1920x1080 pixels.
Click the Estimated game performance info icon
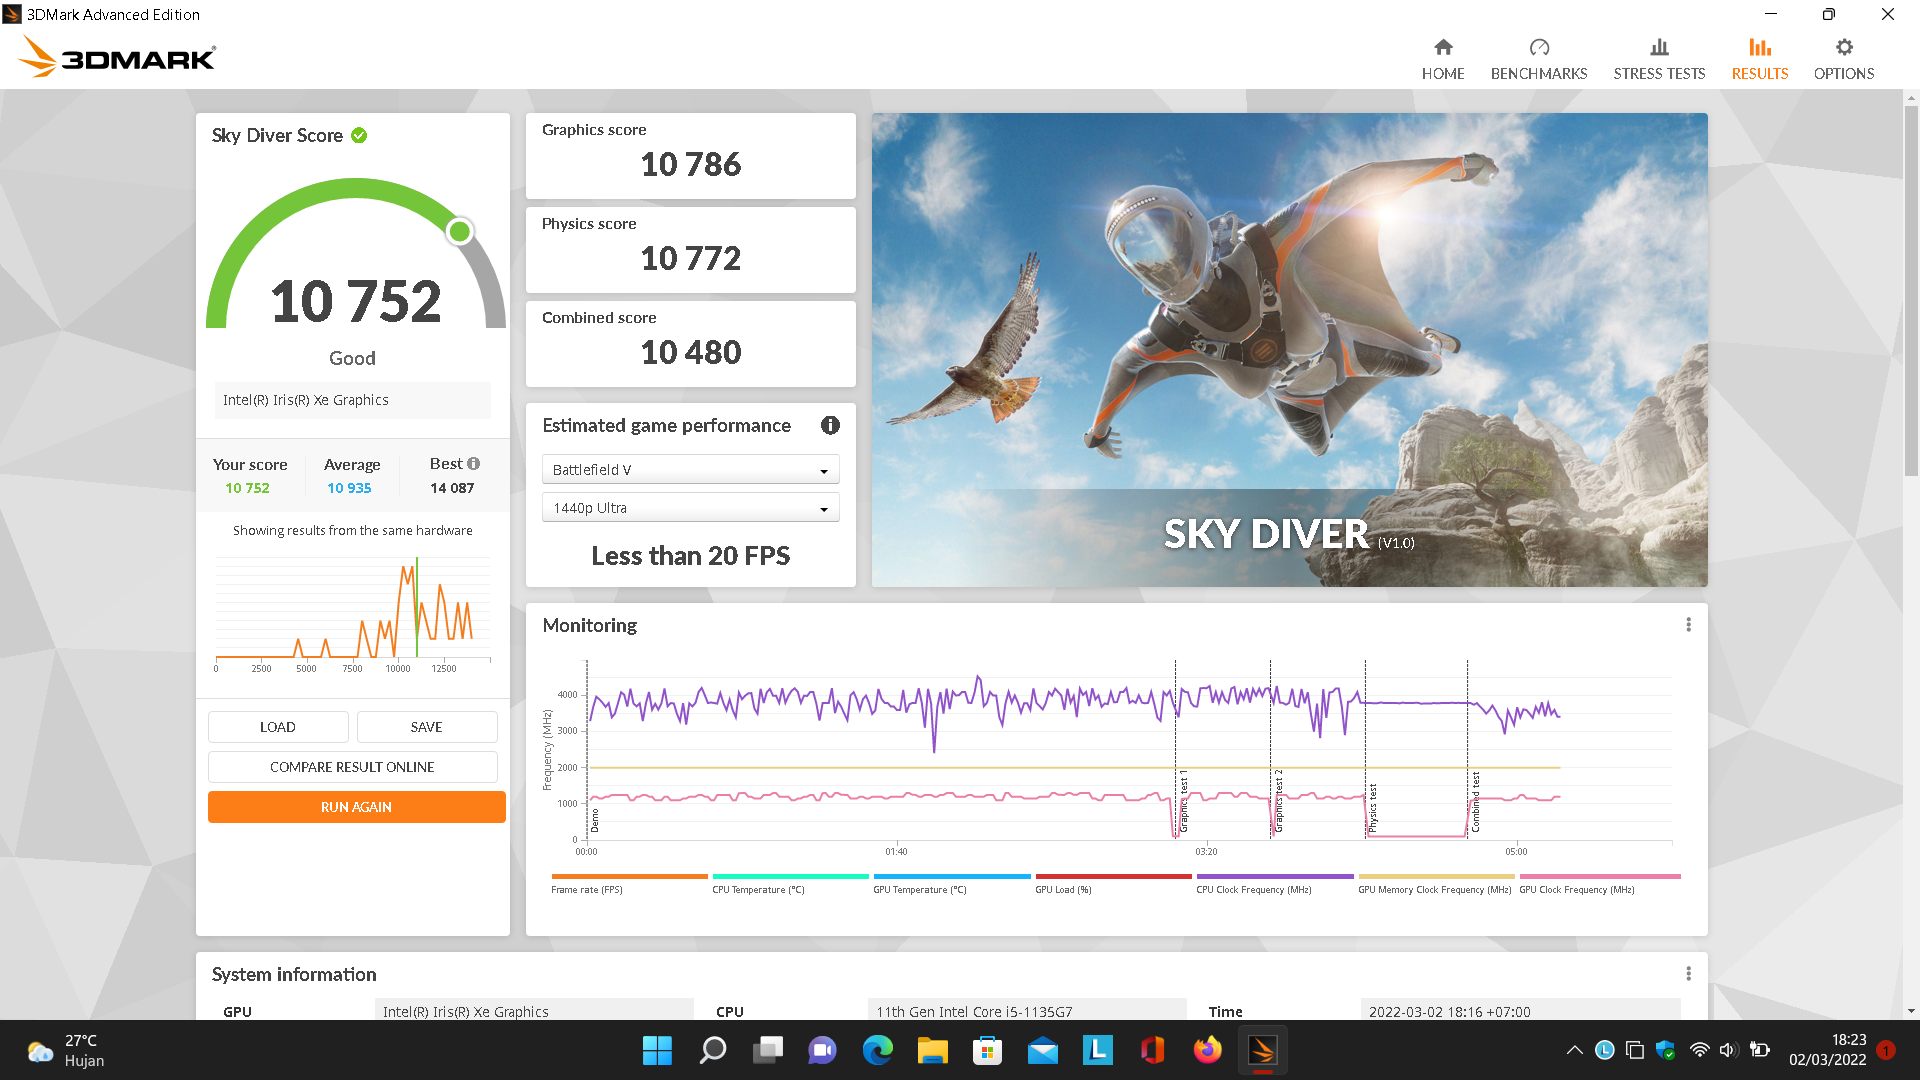tap(830, 425)
